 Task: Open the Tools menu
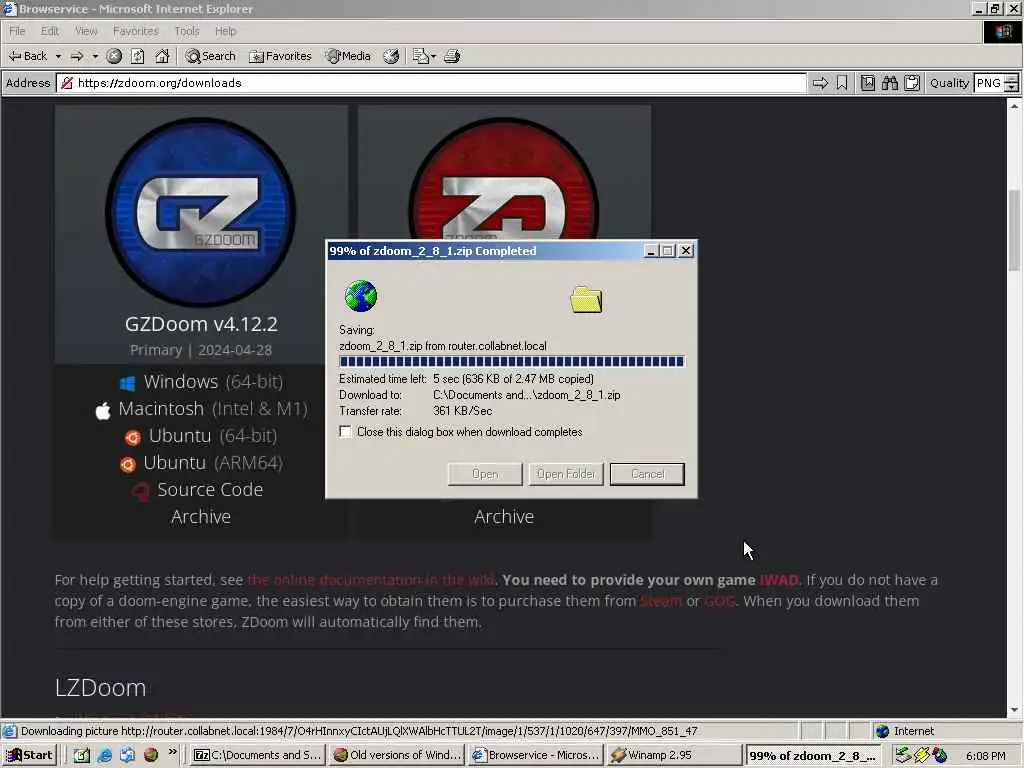coord(186,31)
